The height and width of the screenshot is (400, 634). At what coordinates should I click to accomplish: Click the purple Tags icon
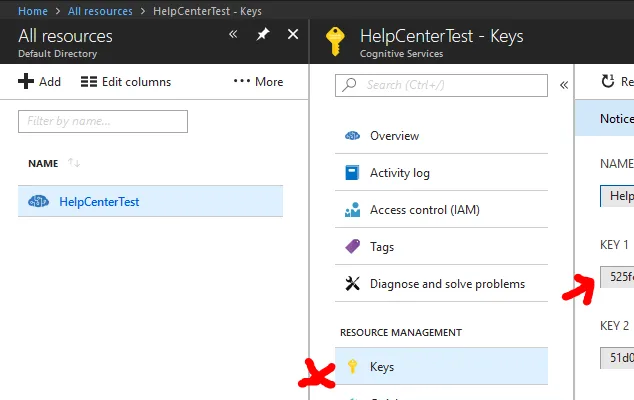[352, 246]
